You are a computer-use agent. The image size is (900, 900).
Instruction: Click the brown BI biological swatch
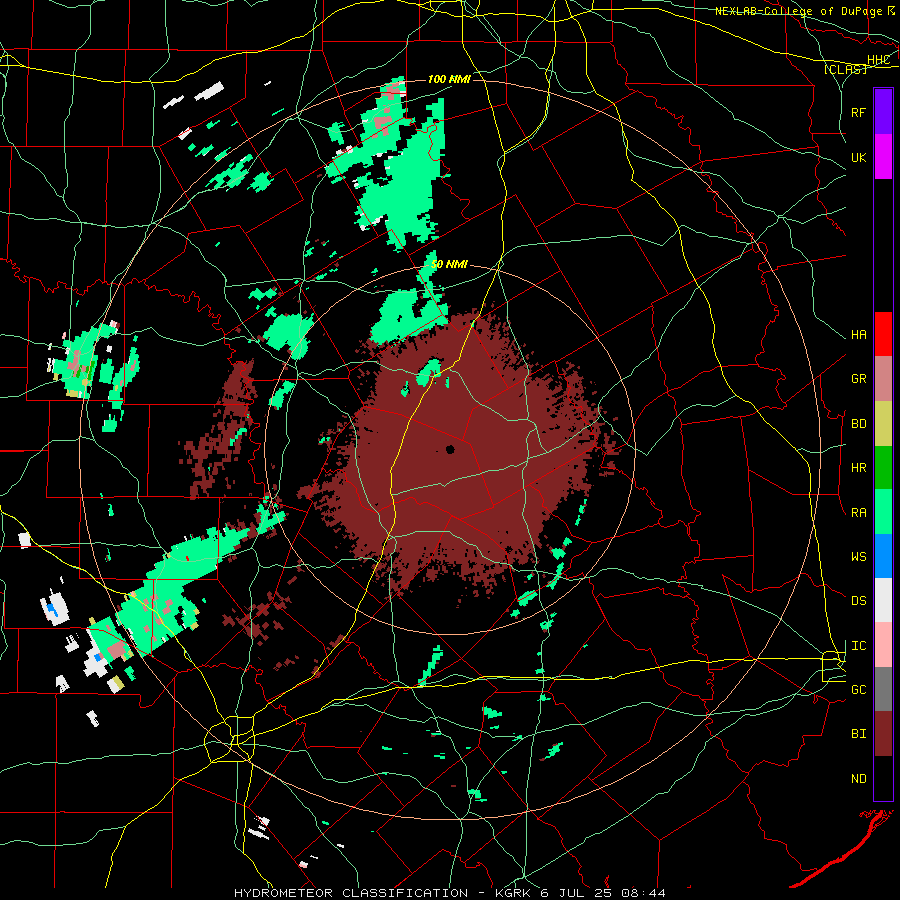click(x=883, y=734)
